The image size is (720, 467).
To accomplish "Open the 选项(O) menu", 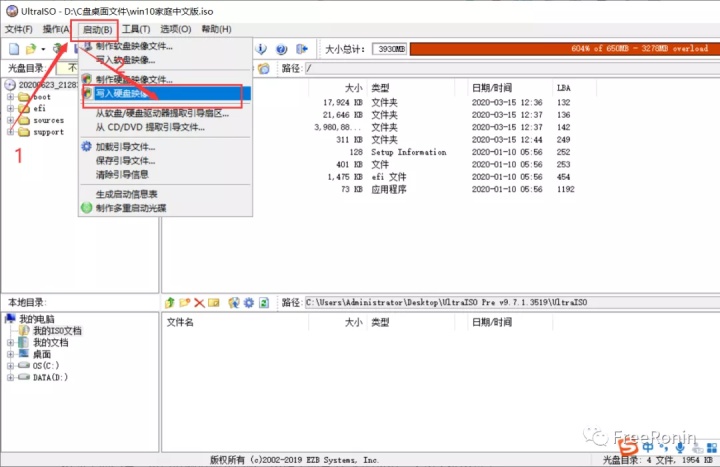I will (175, 29).
